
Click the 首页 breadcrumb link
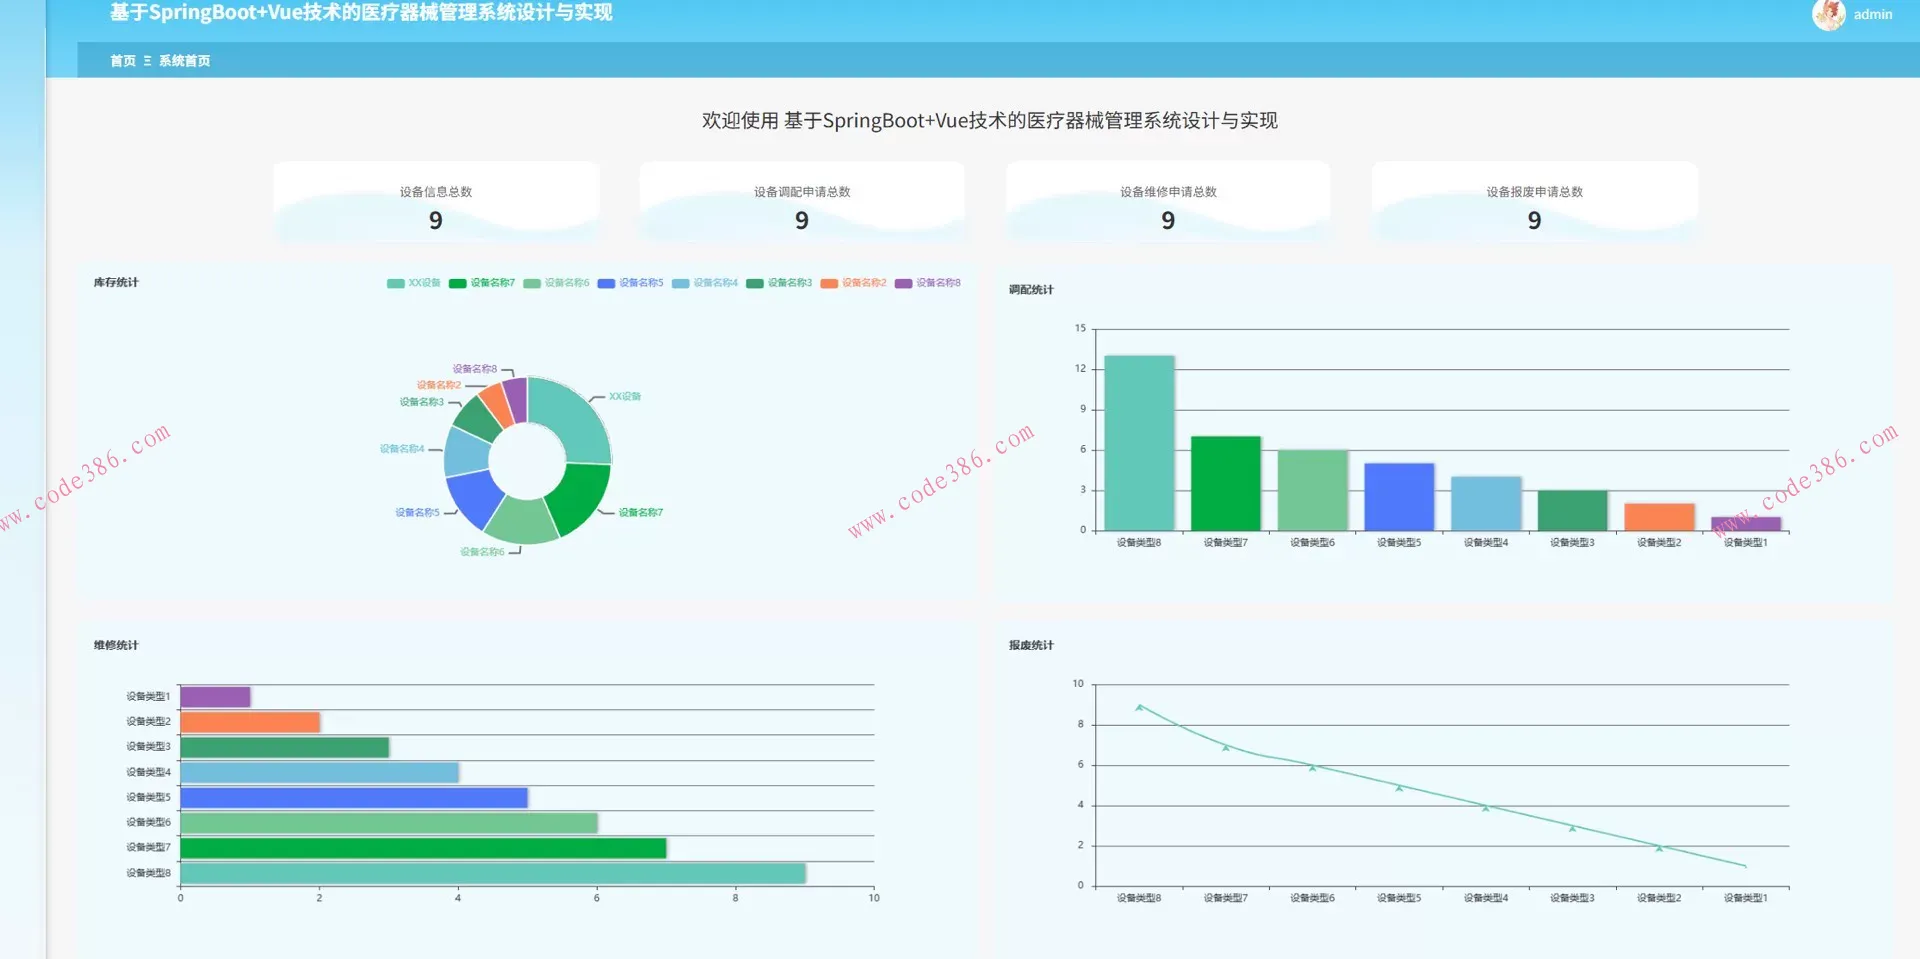tap(122, 61)
